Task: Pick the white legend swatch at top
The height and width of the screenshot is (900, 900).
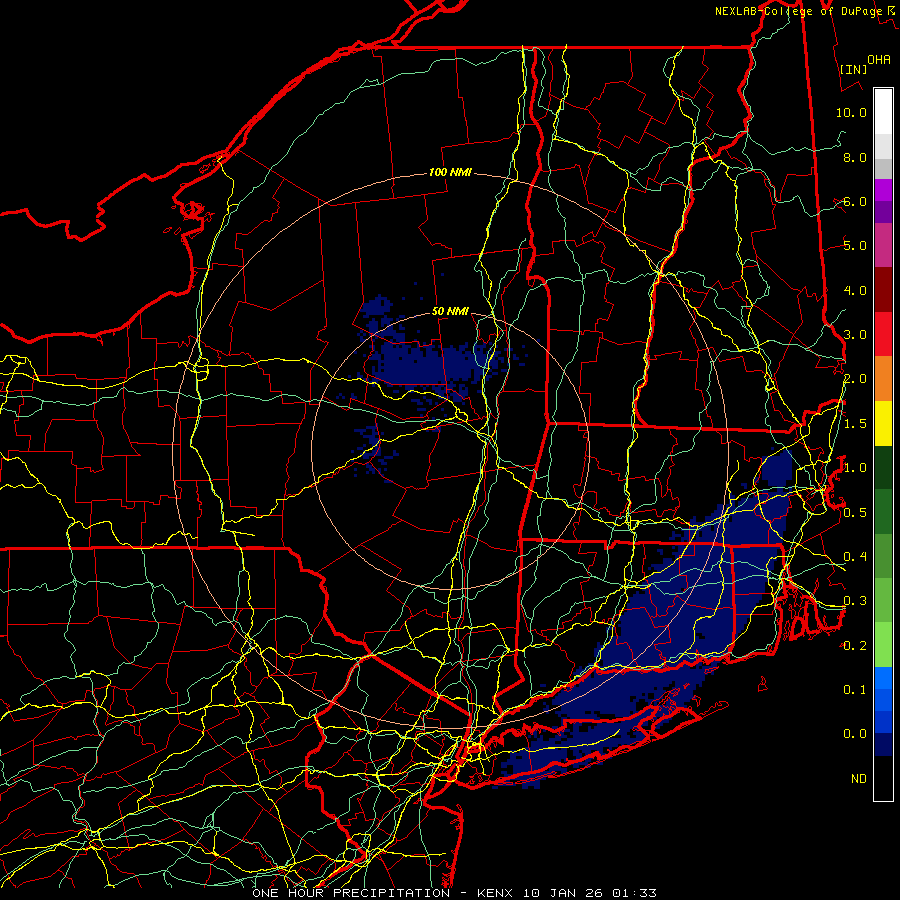Action: (883, 111)
